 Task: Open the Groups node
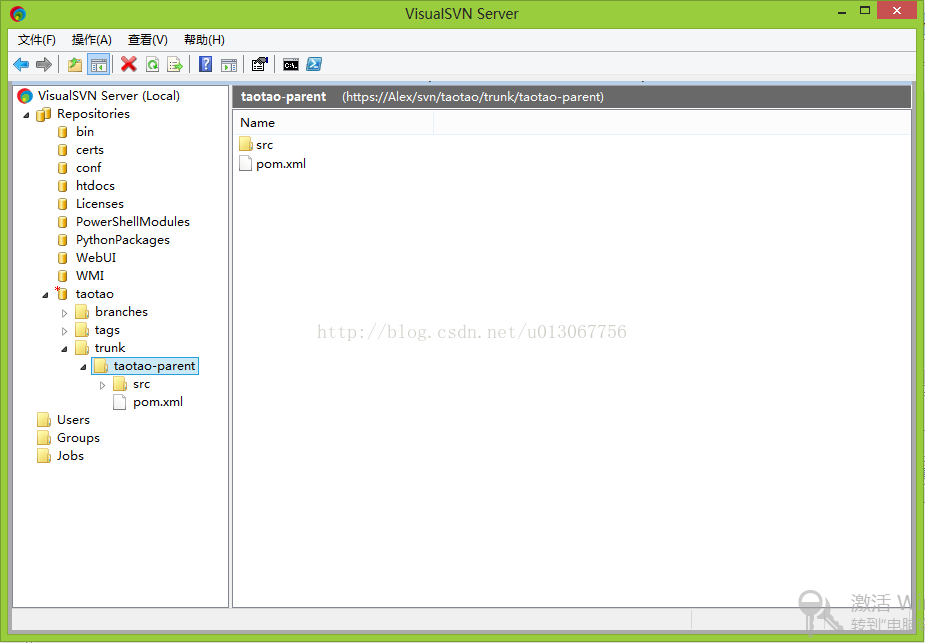(x=78, y=438)
